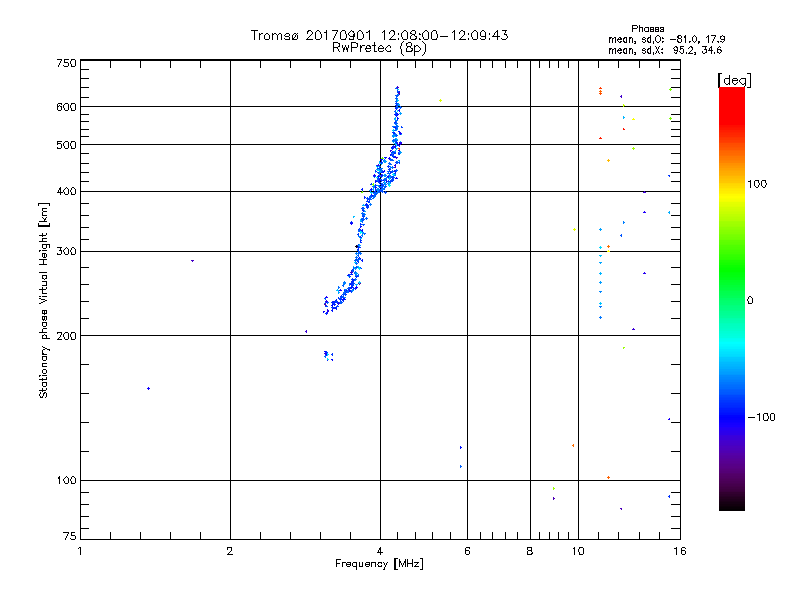Click frequency tick label '6'
This screenshot has width=800, height=600.
pos(467,551)
